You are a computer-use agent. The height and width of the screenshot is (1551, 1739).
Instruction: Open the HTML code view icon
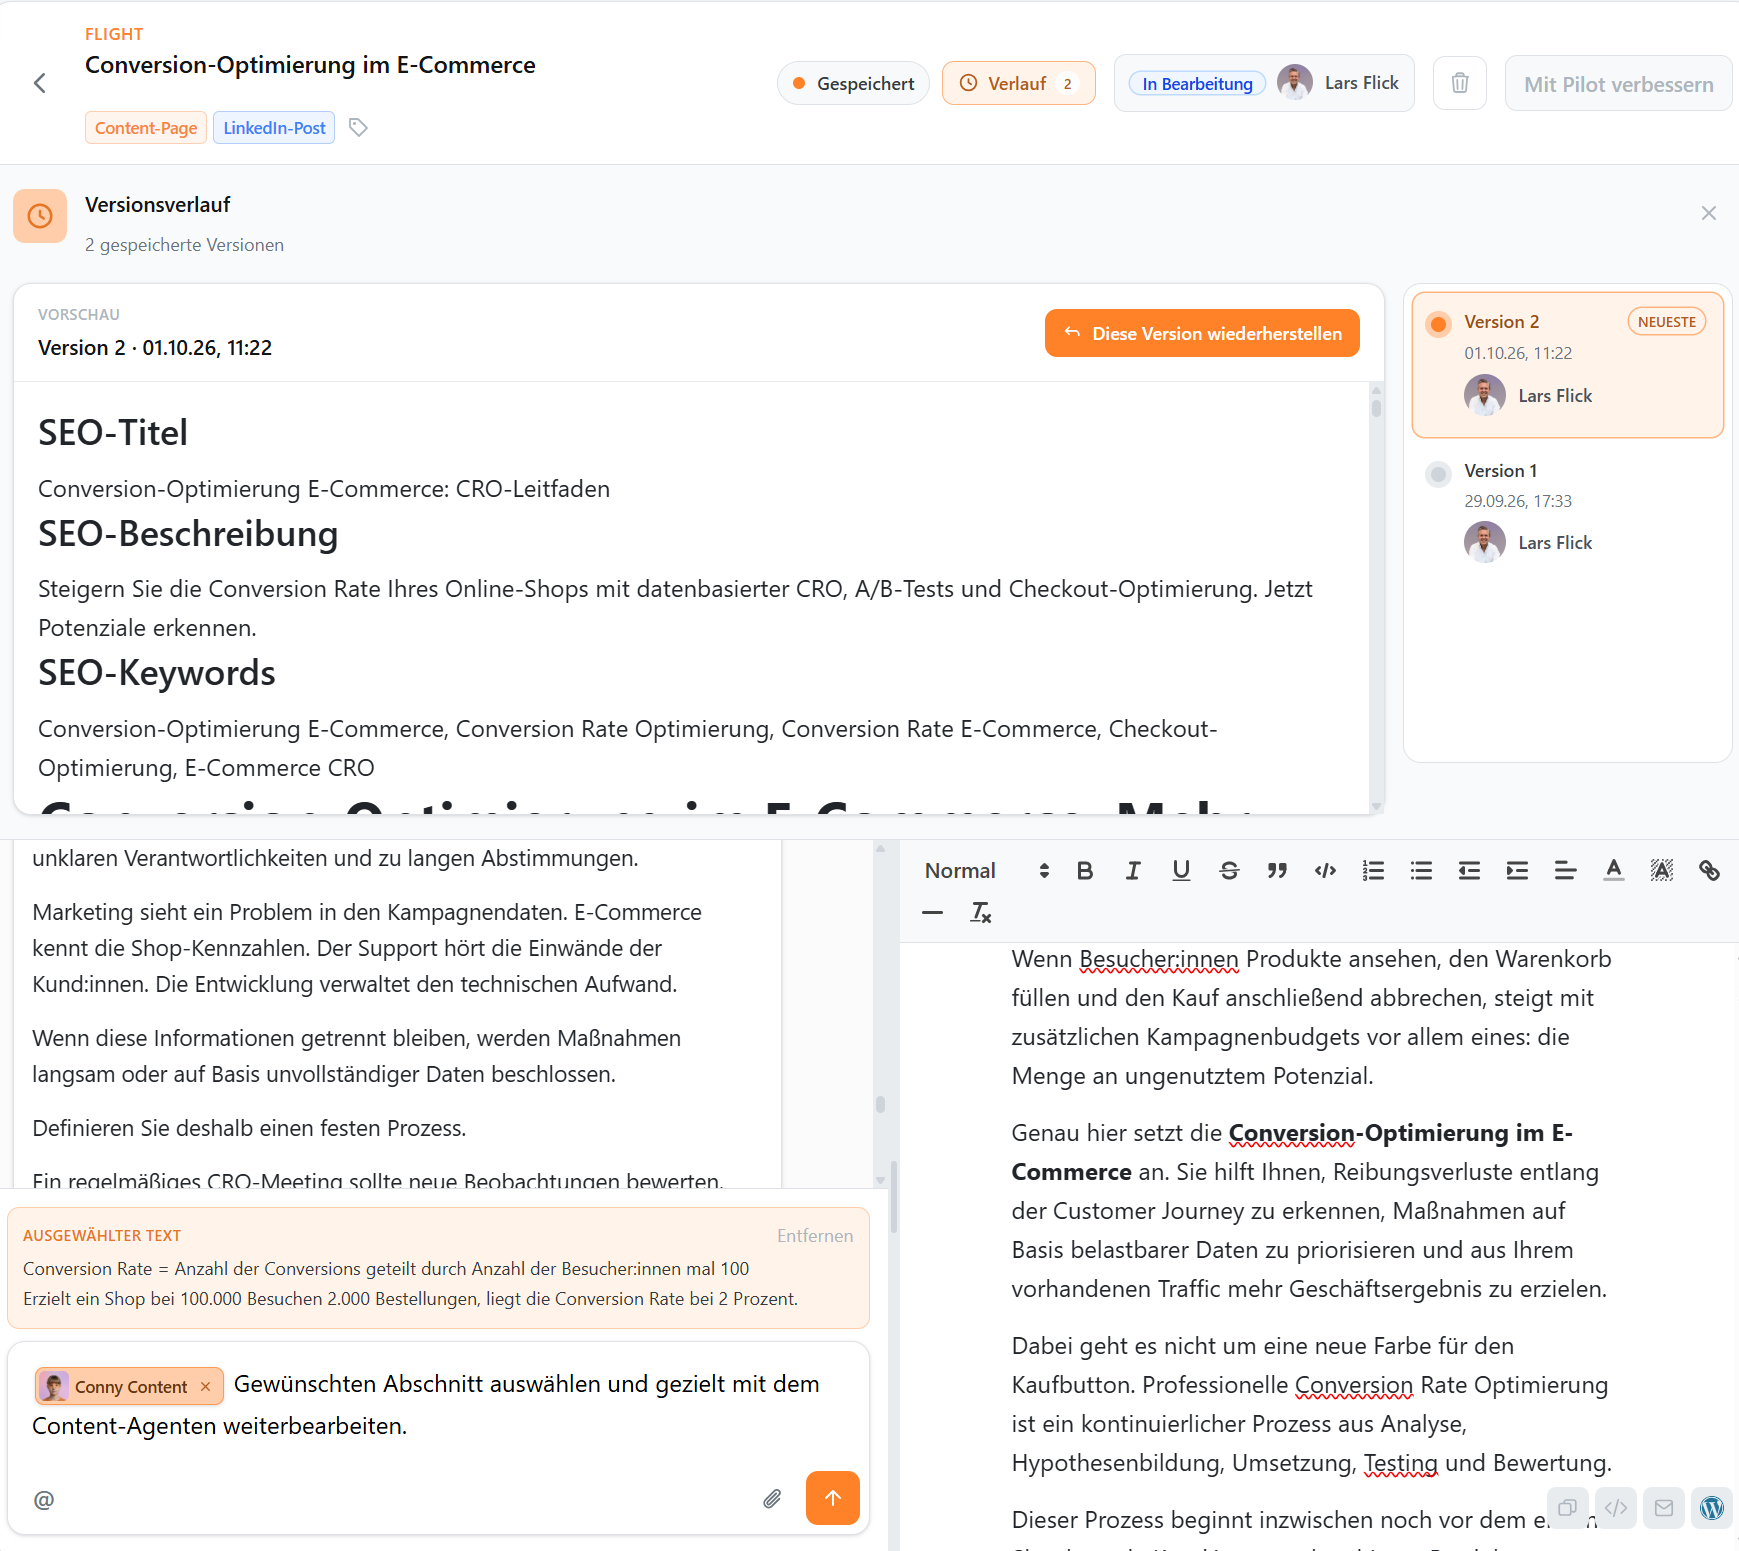coord(1615,1507)
